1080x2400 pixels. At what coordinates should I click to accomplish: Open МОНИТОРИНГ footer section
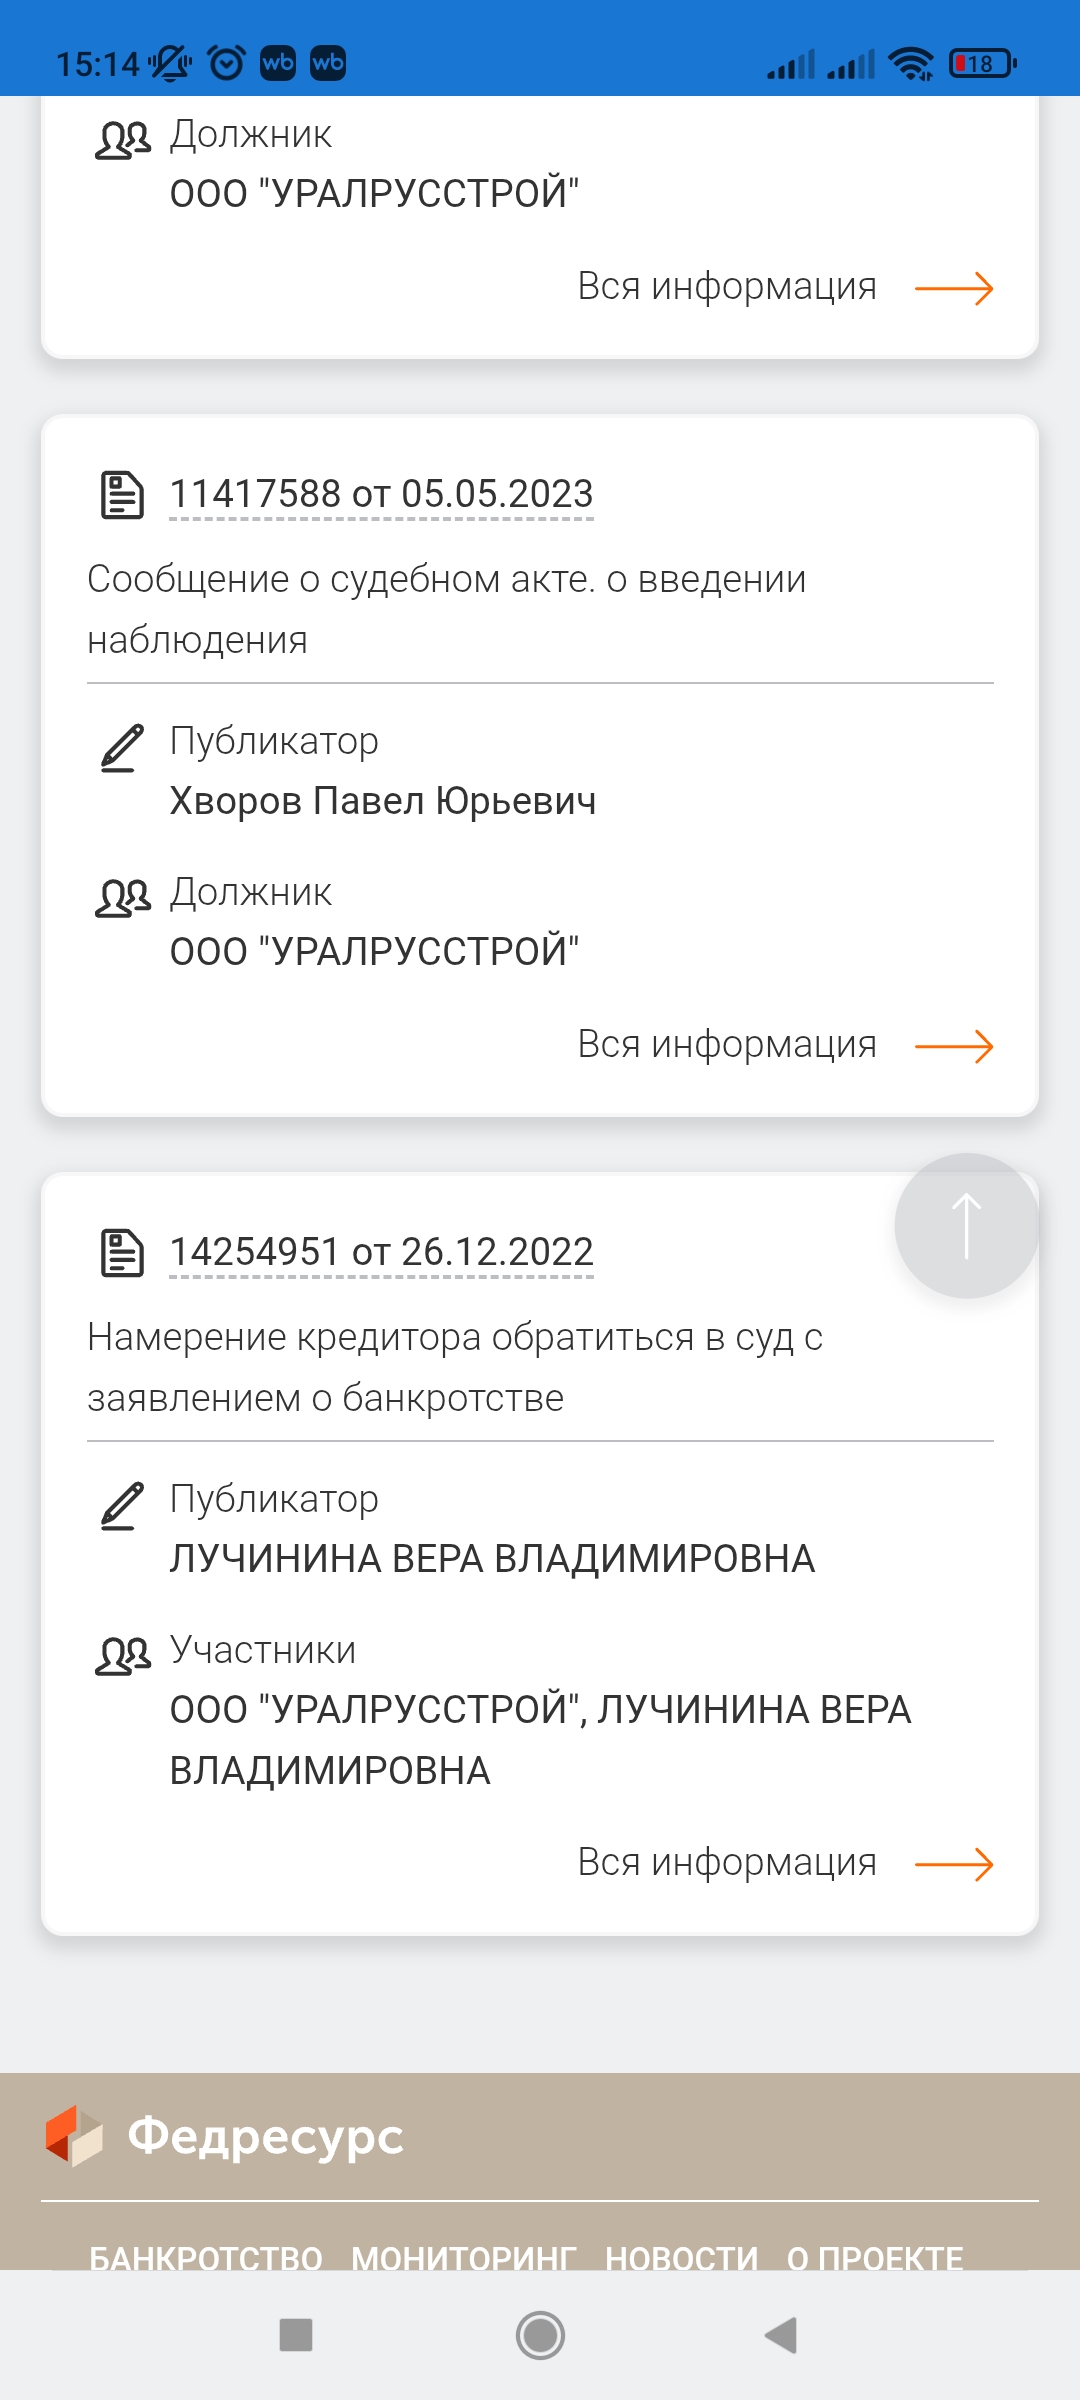click(464, 2257)
